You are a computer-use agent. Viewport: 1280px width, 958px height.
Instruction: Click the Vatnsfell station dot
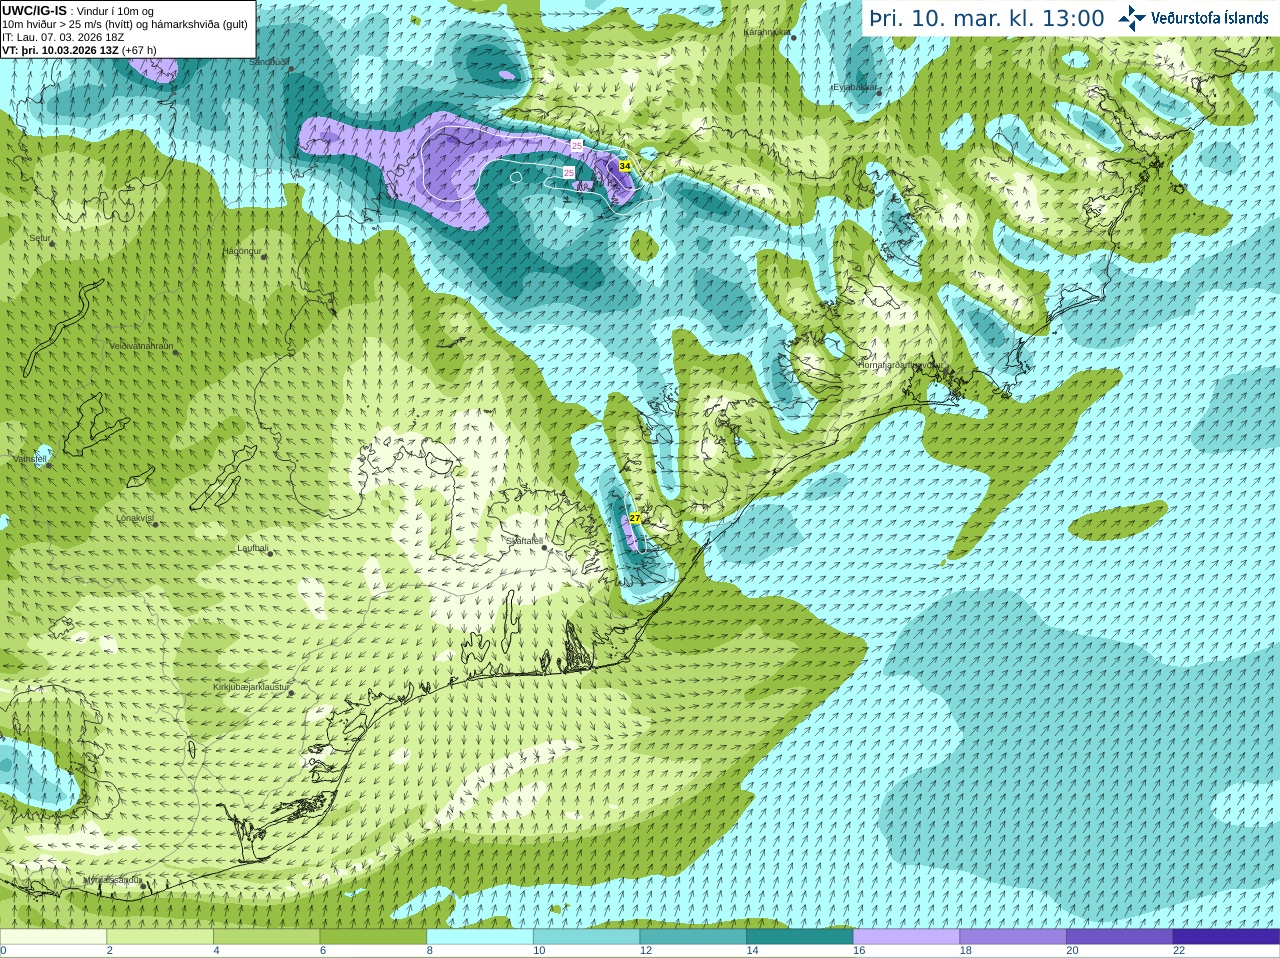tap(48, 465)
